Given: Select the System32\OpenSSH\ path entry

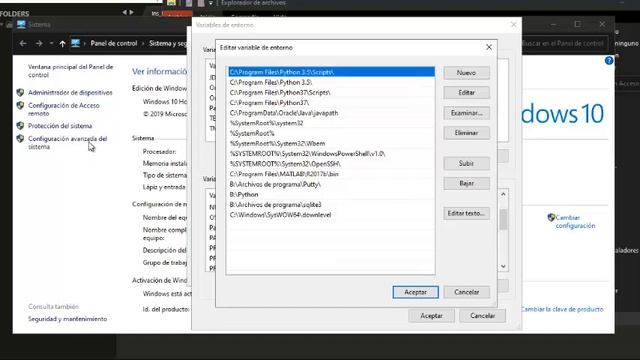Looking at the screenshot, I should (331, 164).
